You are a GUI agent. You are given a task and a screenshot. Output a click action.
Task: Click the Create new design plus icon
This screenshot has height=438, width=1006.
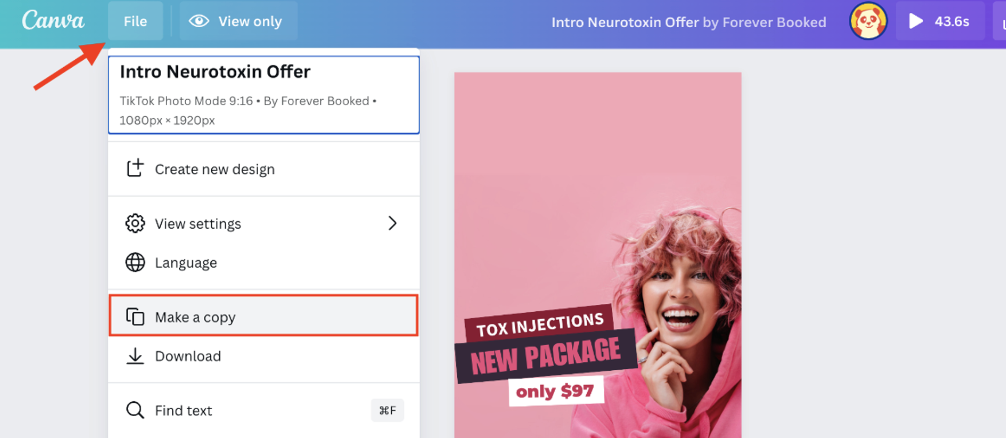135,169
